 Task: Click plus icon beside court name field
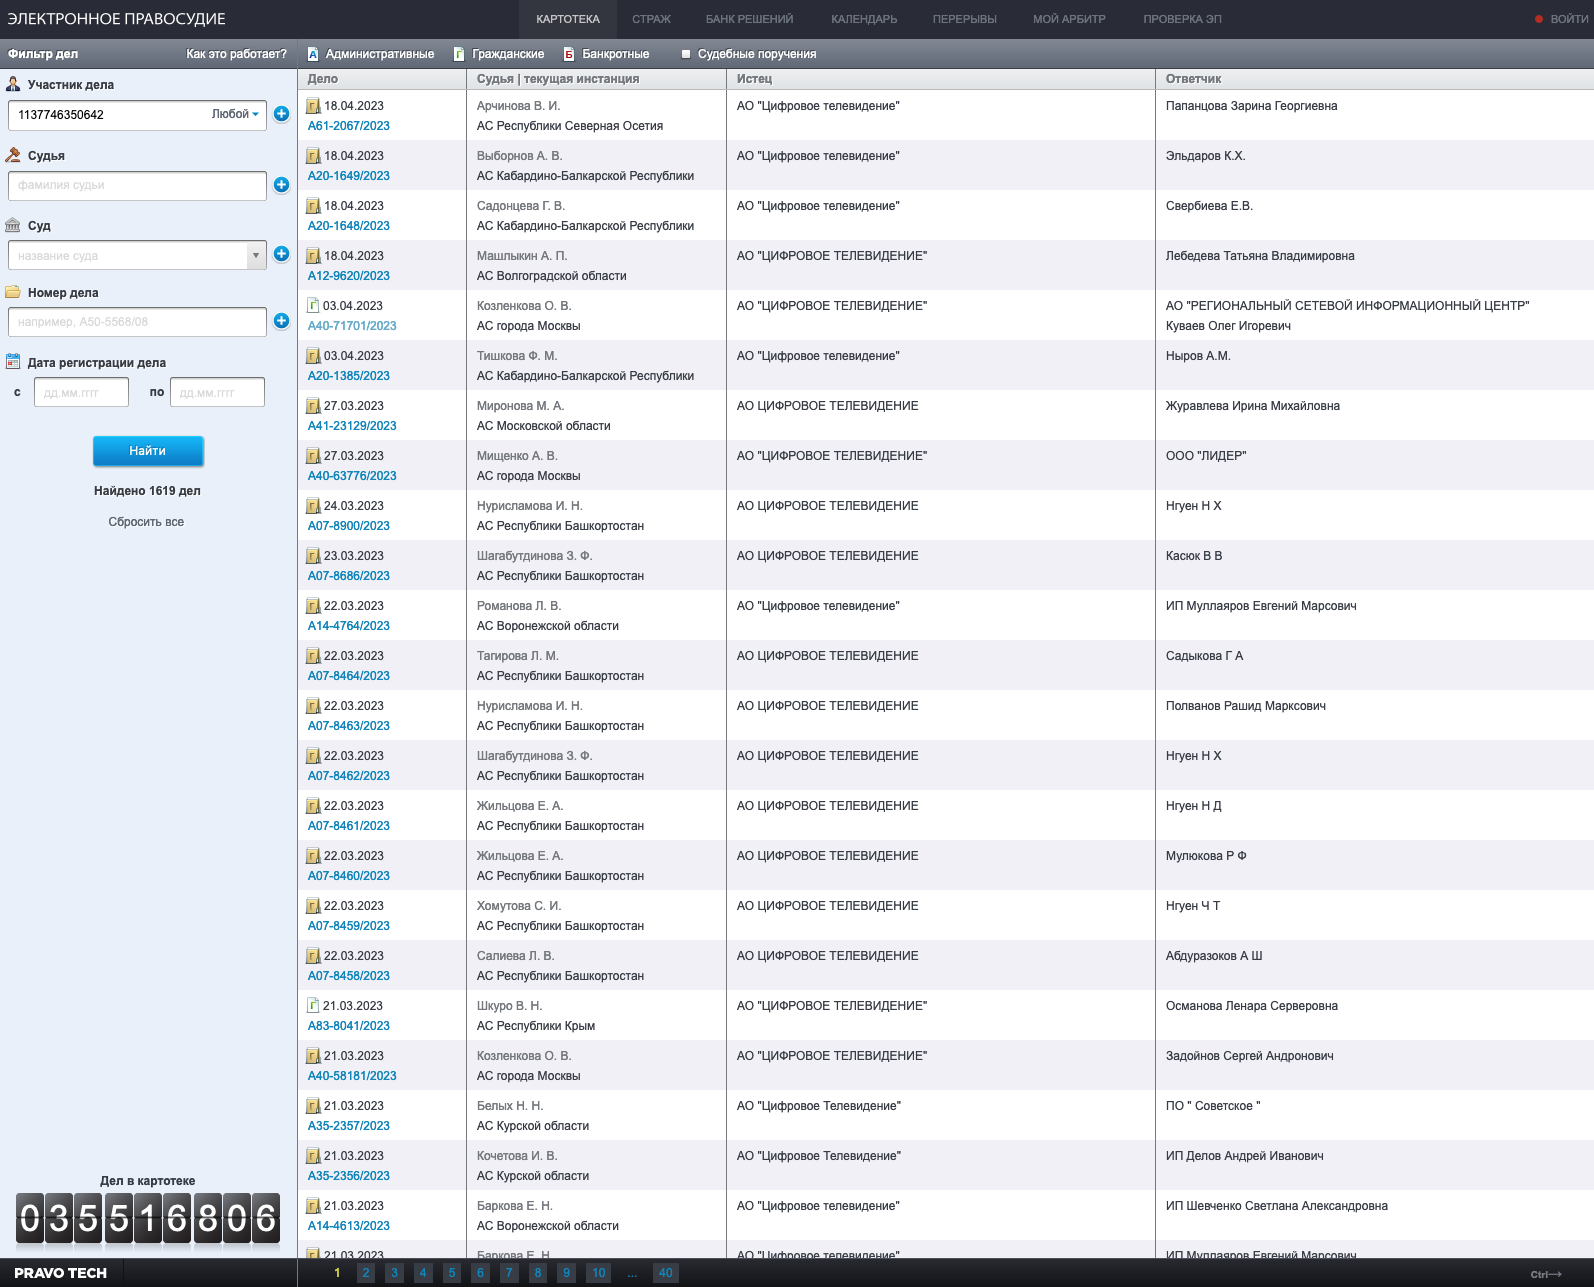(281, 254)
